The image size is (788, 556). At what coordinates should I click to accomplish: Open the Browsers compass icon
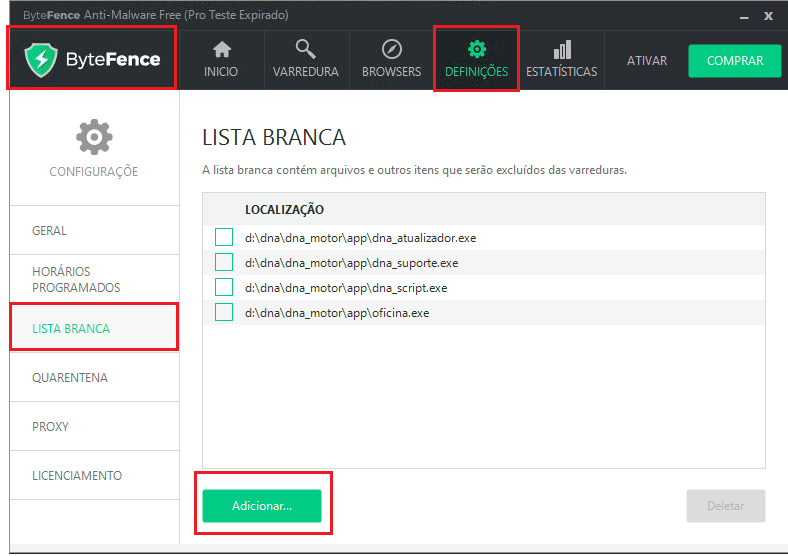(x=391, y=49)
